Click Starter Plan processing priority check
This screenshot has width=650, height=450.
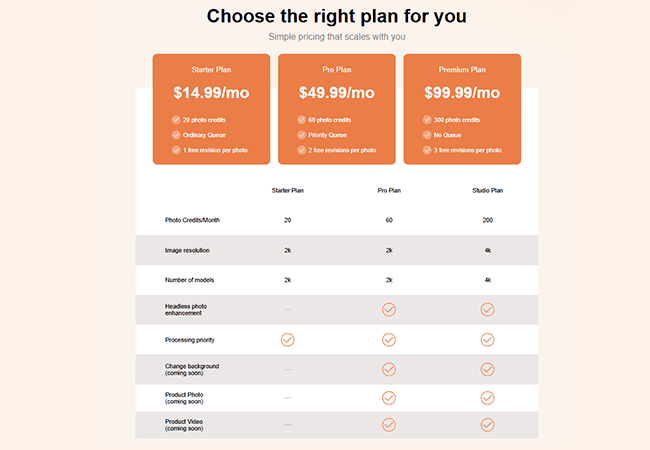tap(287, 340)
